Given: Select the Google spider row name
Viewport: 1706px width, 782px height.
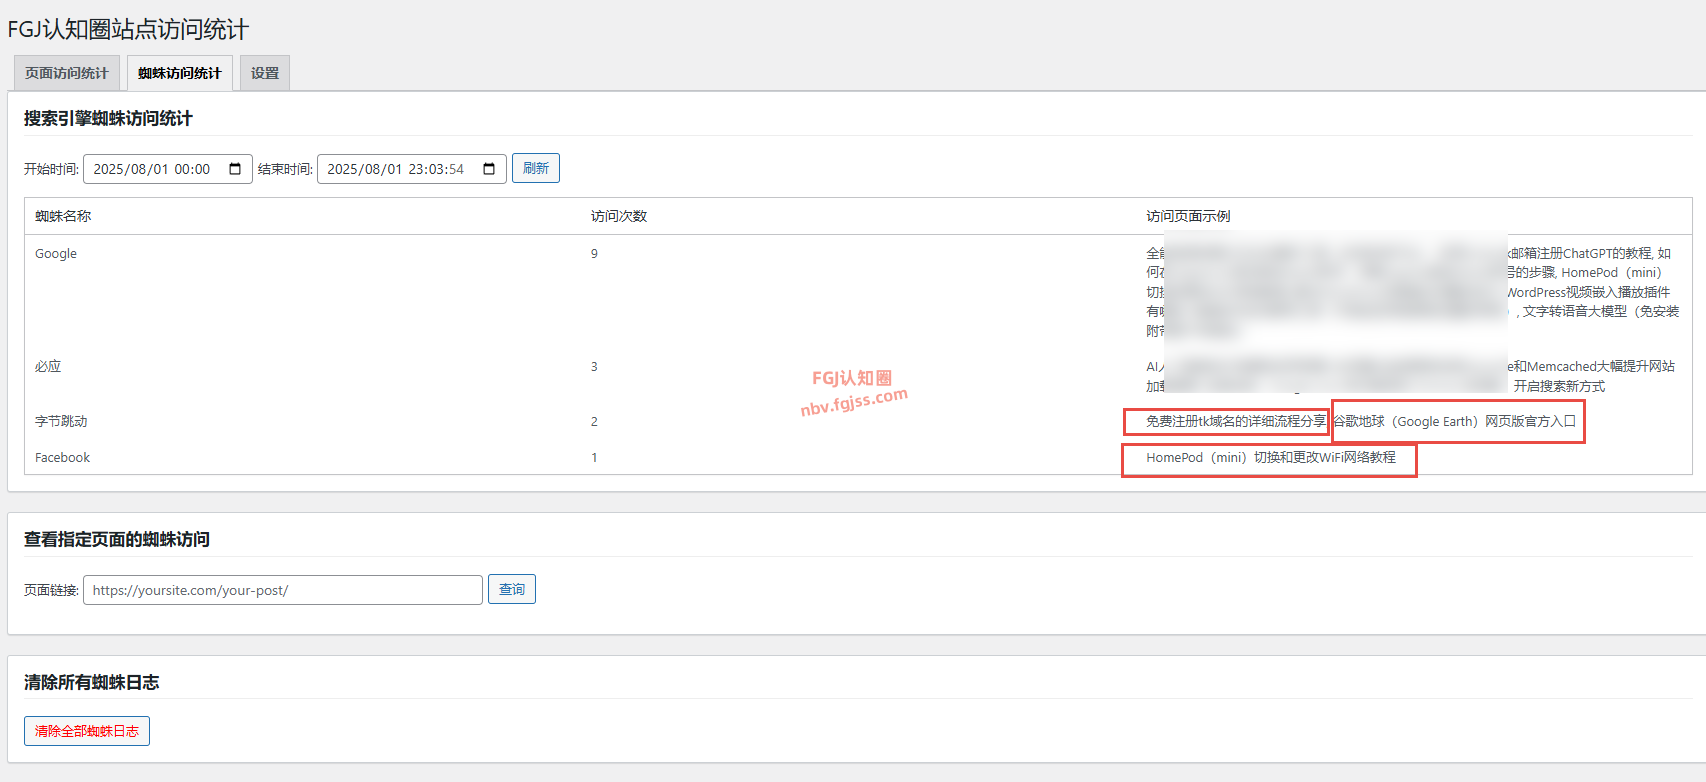Looking at the screenshot, I should (x=56, y=254).
